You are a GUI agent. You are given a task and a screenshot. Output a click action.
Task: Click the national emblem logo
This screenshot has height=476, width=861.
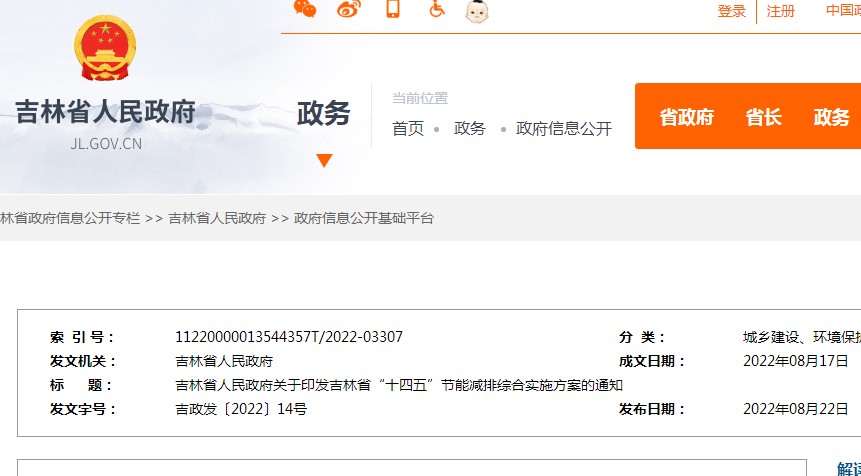point(105,48)
